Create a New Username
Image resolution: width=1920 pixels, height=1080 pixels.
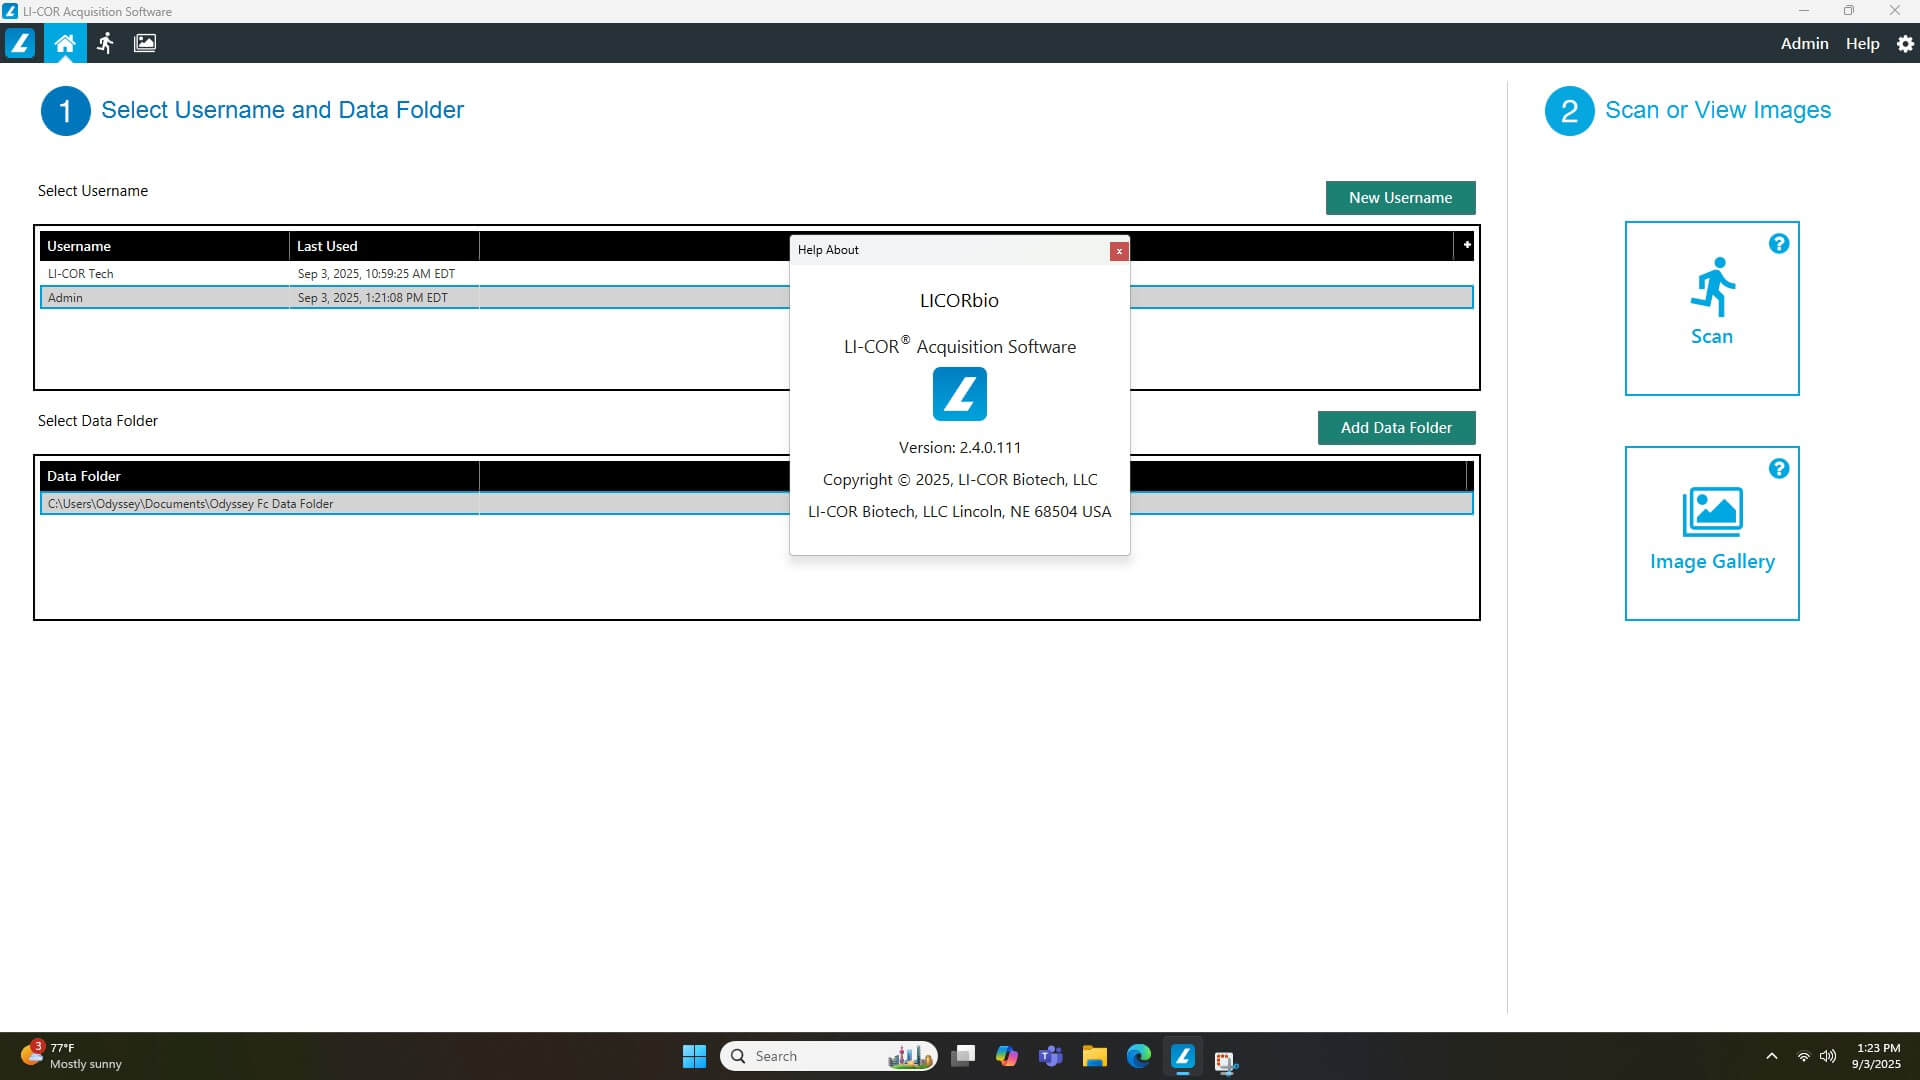(x=1399, y=198)
